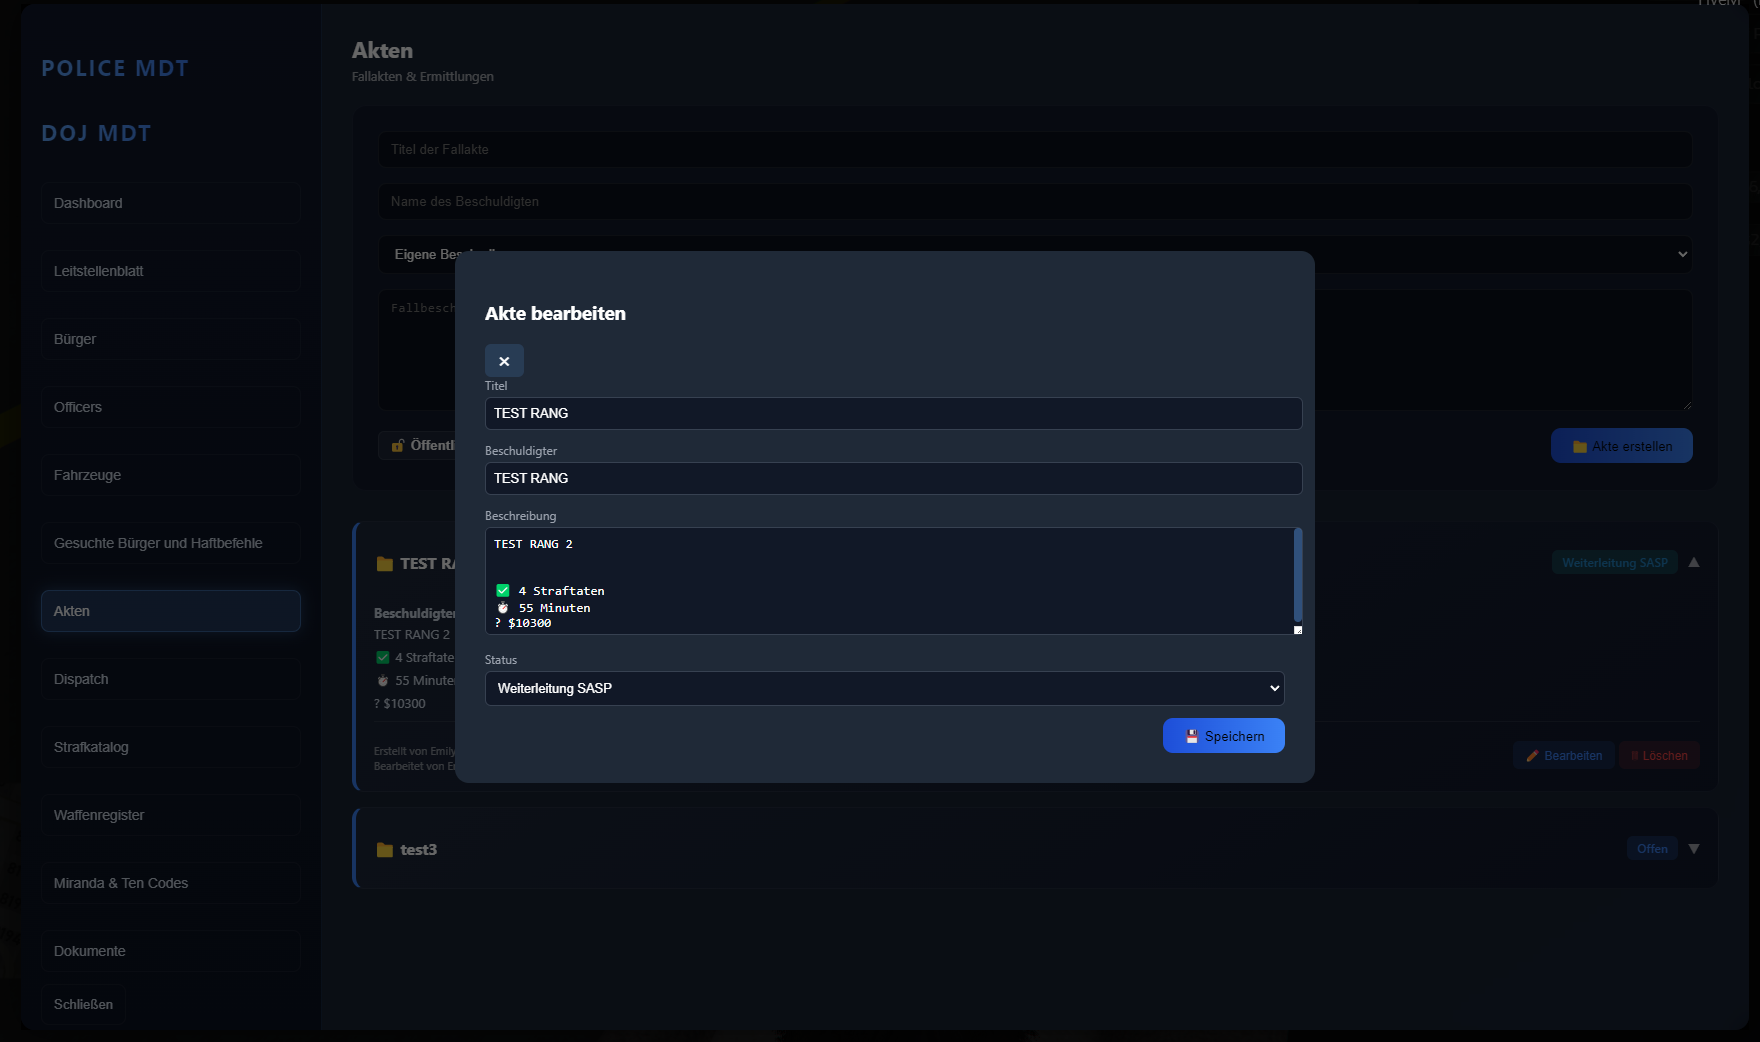This screenshot has width=1760, height=1042.
Task: Click the Weiterleitung SASP status badge
Action: (1614, 563)
